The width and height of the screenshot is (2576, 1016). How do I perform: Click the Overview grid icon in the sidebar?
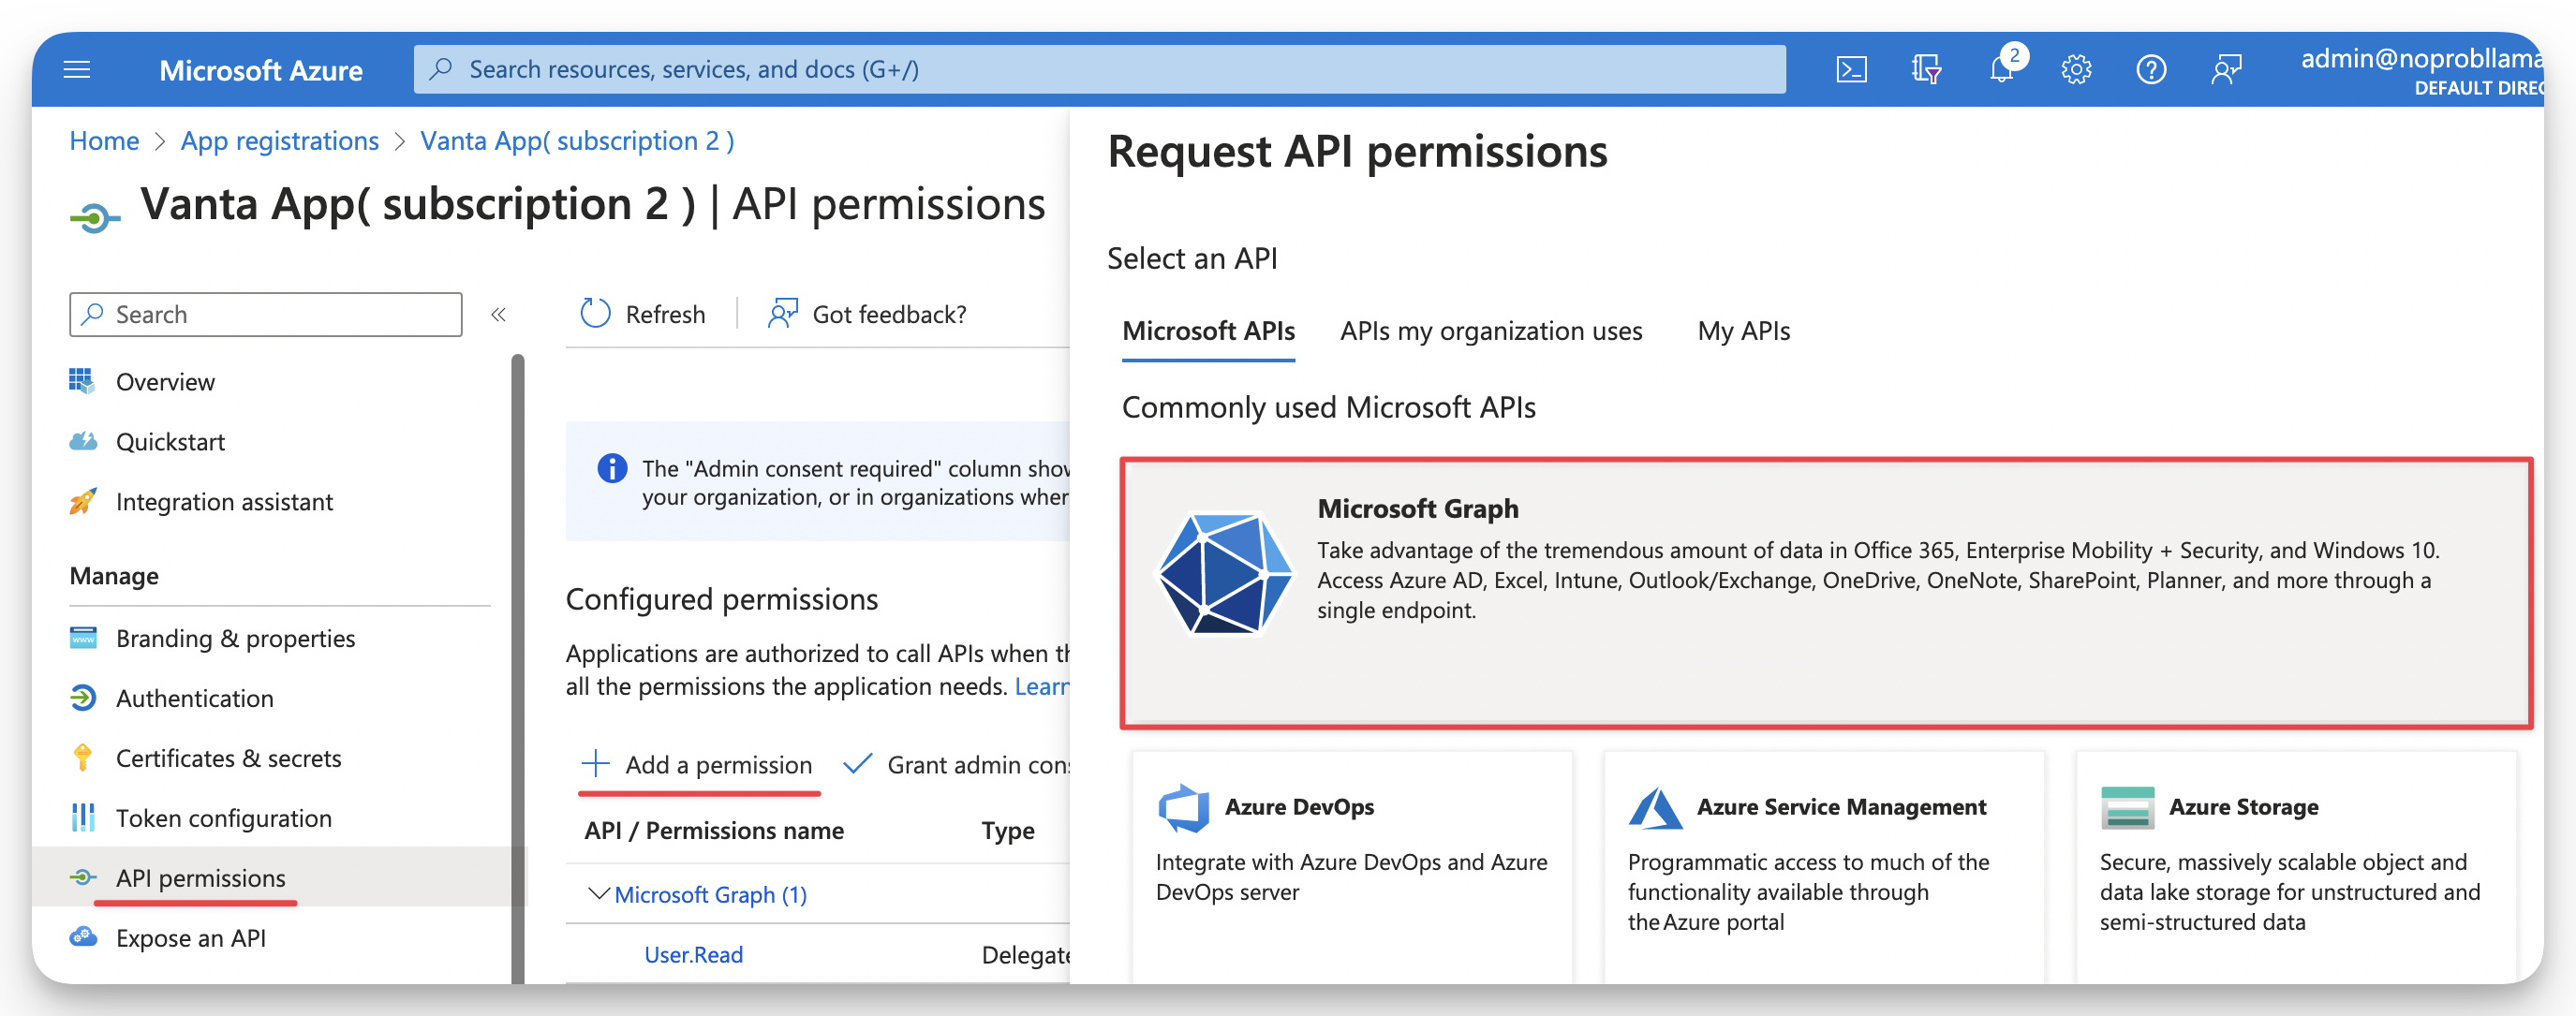[x=82, y=381]
